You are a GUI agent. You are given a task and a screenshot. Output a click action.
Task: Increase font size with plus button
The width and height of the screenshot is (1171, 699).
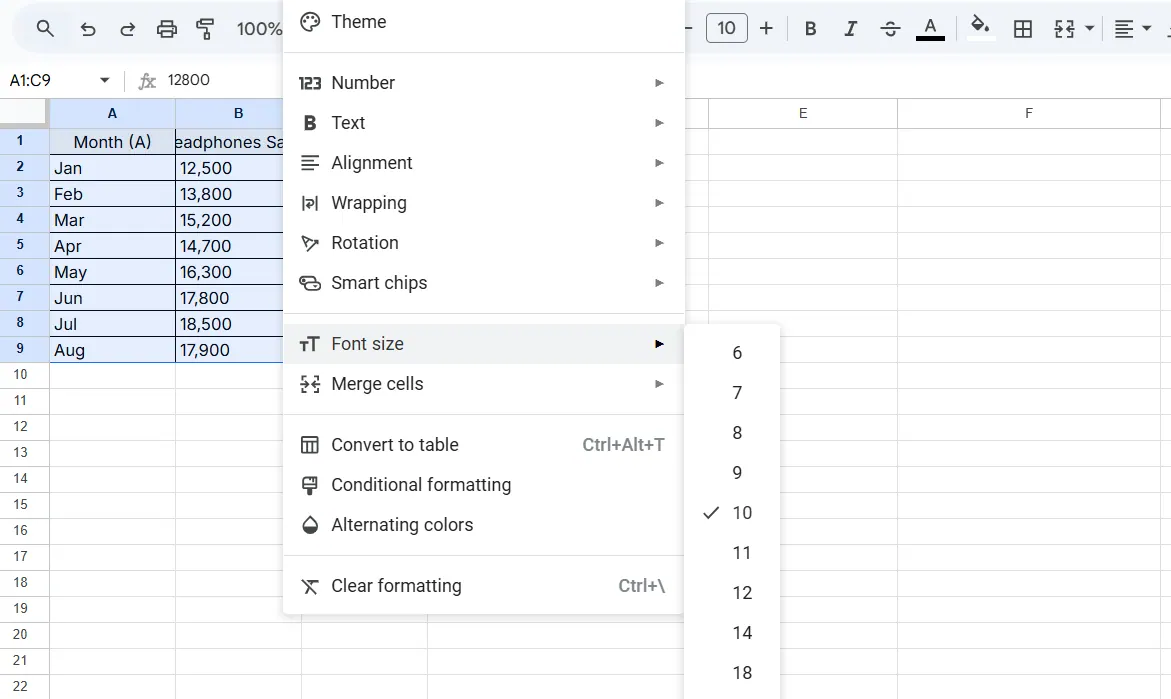pyautogui.click(x=766, y=29)
